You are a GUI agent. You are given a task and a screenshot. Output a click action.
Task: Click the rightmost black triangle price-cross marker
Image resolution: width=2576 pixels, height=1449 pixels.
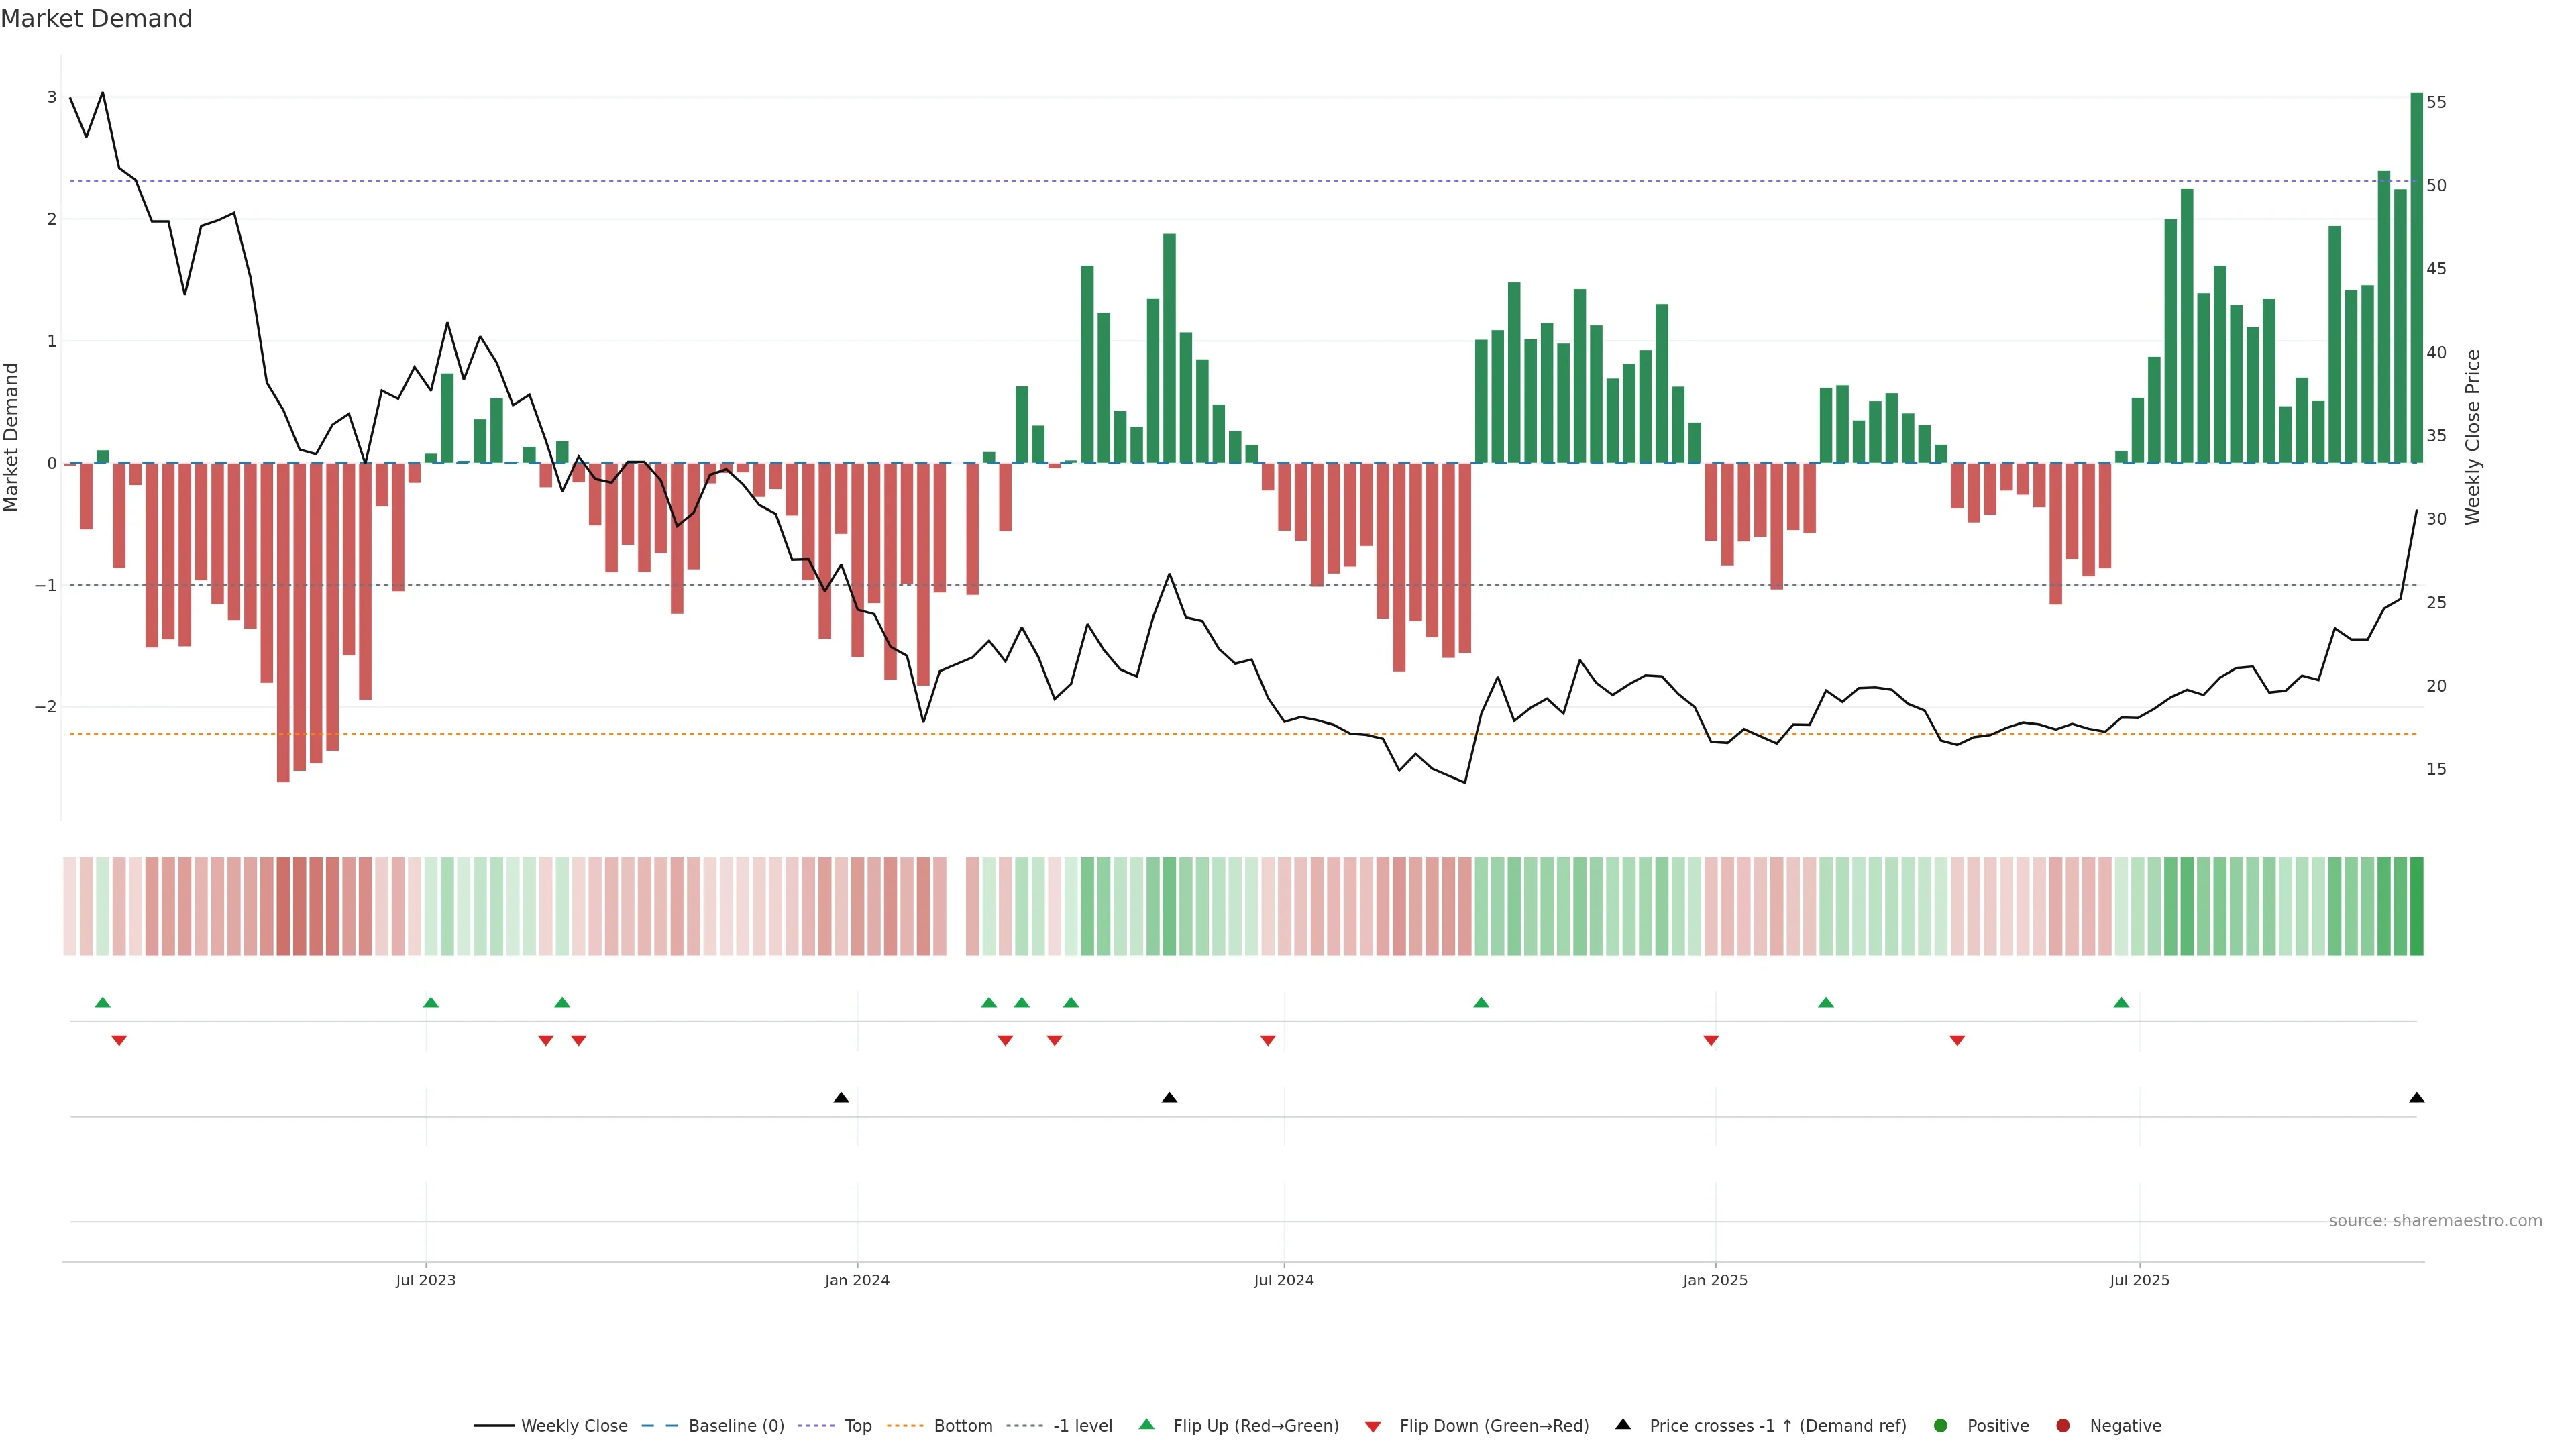click(2416, 1098)
